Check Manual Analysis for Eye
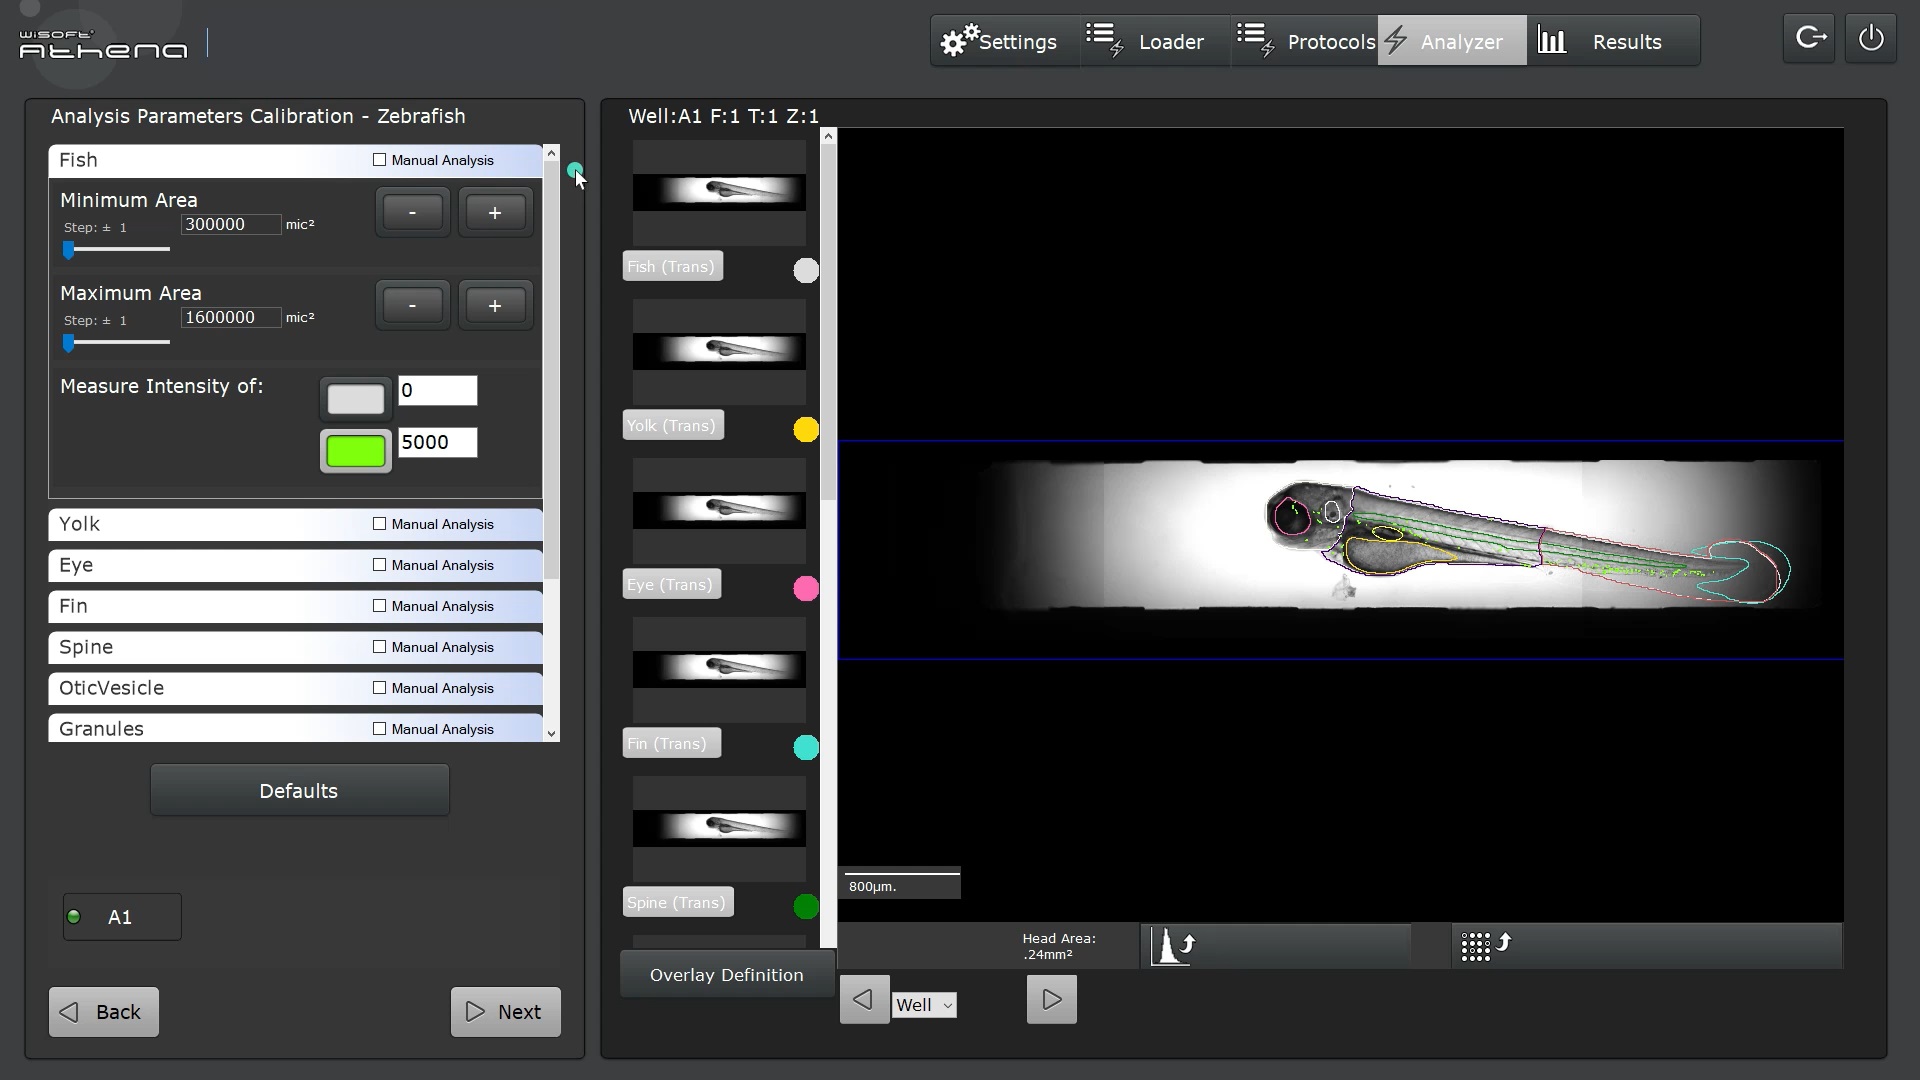 [x=379, y=565]
